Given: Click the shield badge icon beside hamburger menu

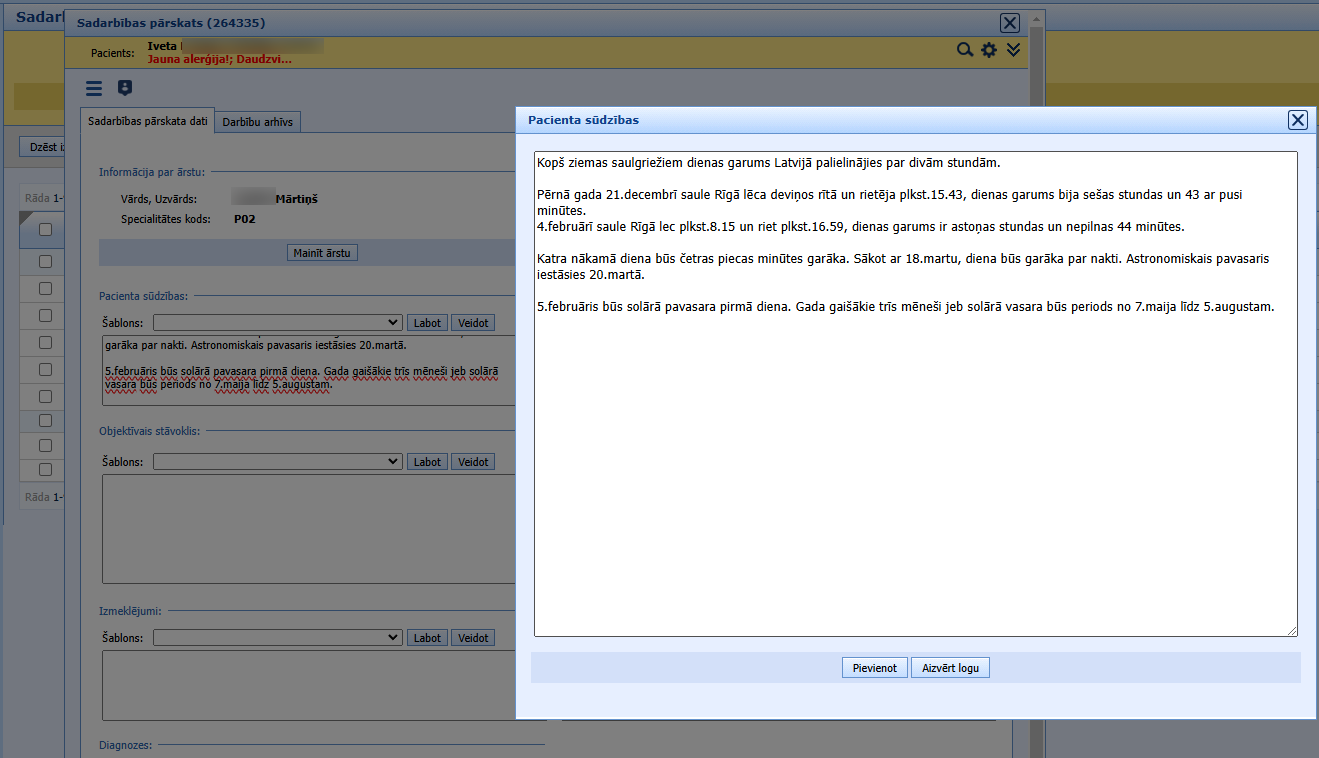Looking at the screenshot, I should [x=125, y=88].
